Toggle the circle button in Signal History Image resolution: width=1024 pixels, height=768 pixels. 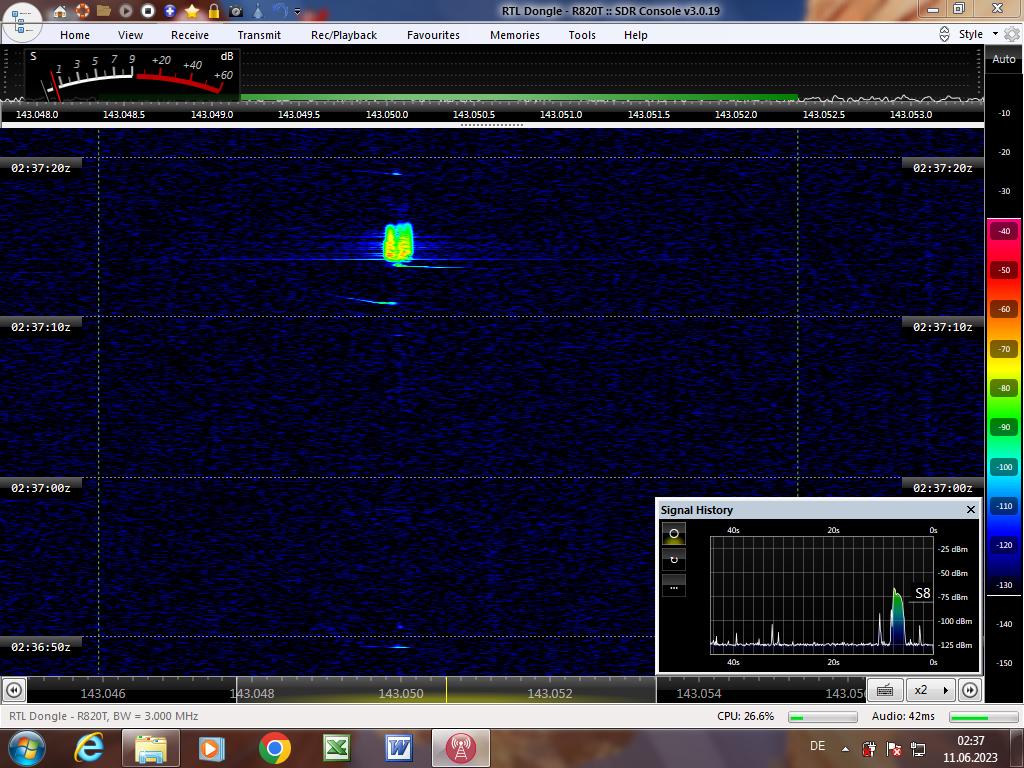click(674, 534)
